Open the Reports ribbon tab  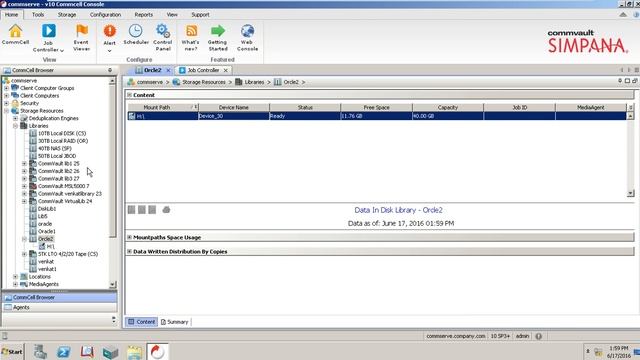pos(144,15)
